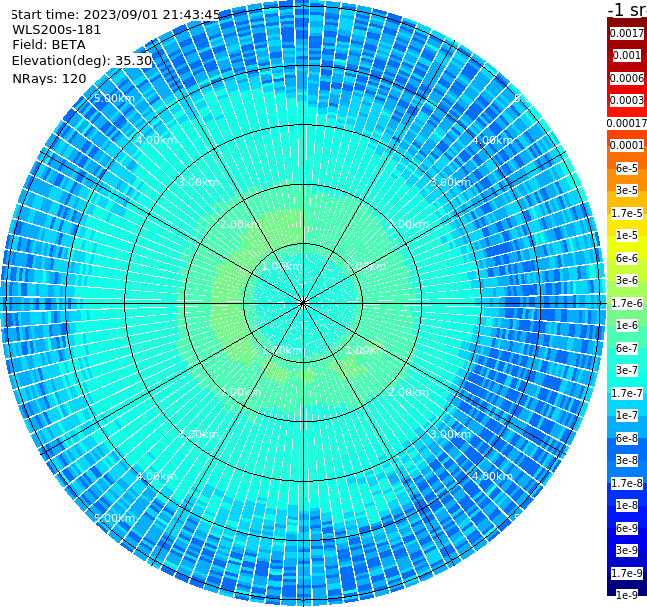Pick the yellow 1e-5 color band

coord(627,235)
